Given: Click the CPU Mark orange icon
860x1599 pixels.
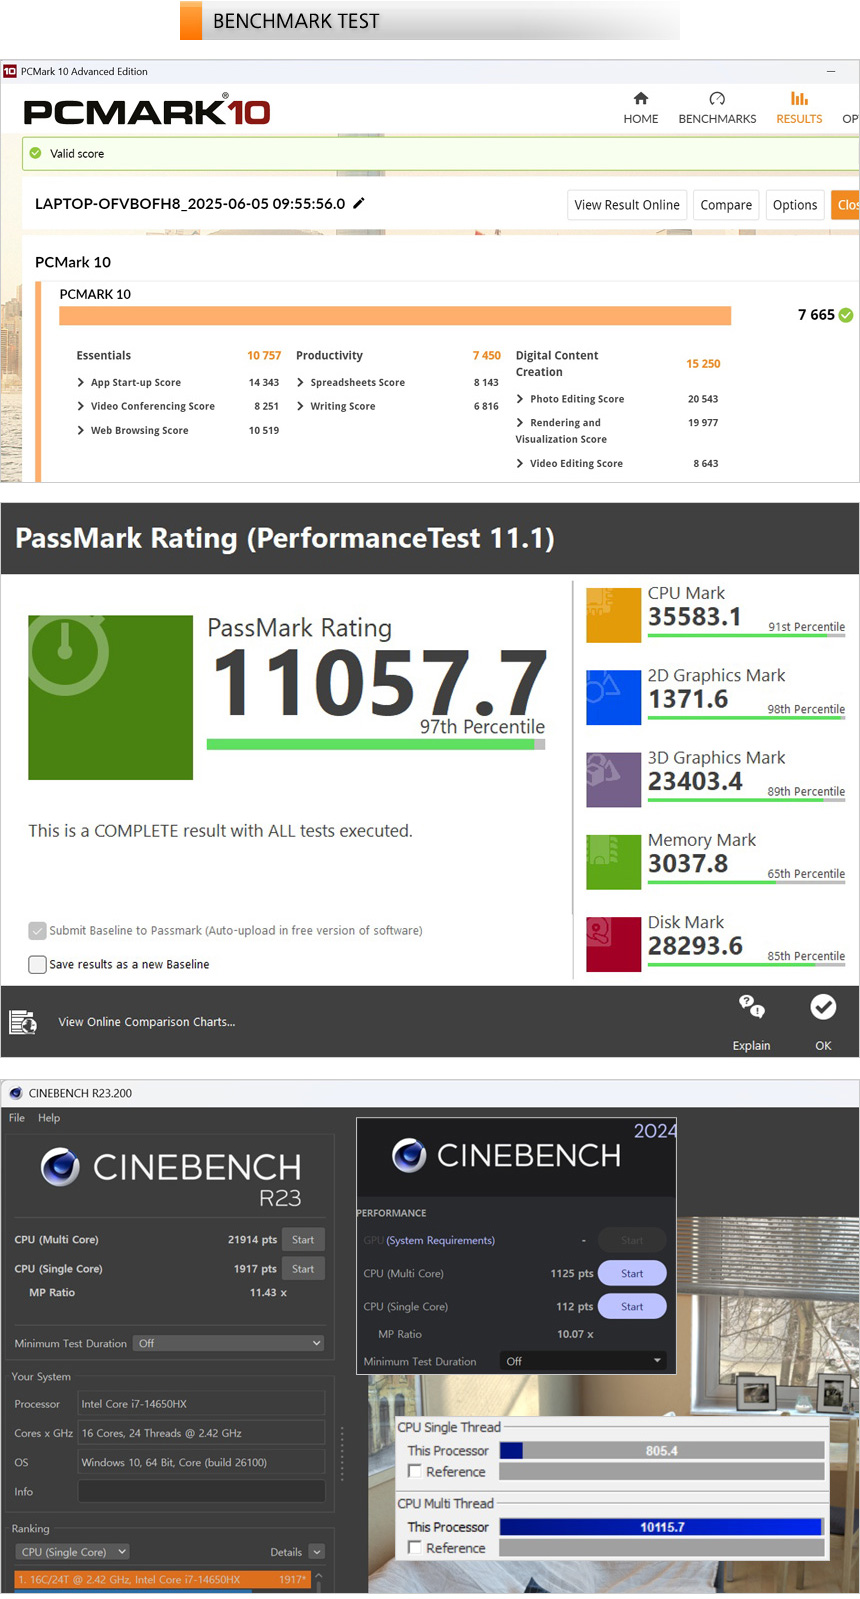Looking at the screenshot, I should pyautogui.click(x=613, y=615).
